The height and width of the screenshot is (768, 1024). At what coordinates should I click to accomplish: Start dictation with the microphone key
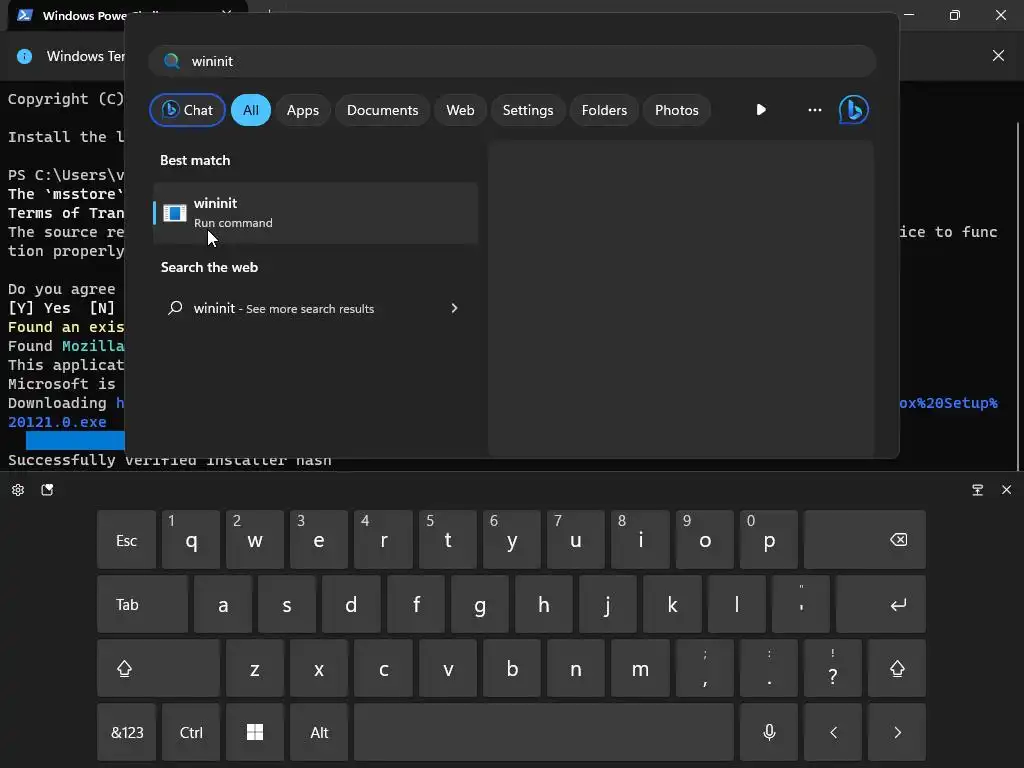[769, 732]
